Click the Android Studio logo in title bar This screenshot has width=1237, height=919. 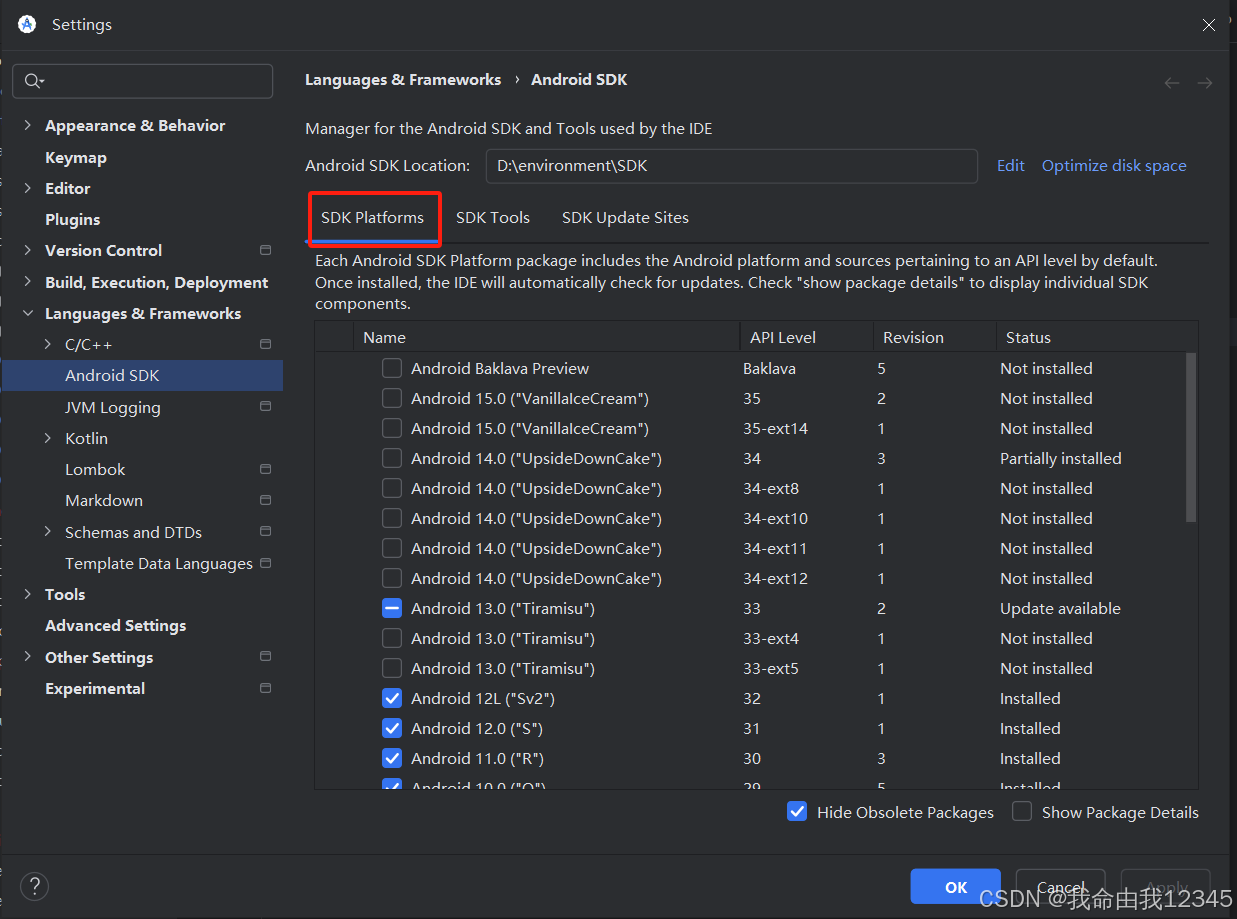[x=27, y=24]
